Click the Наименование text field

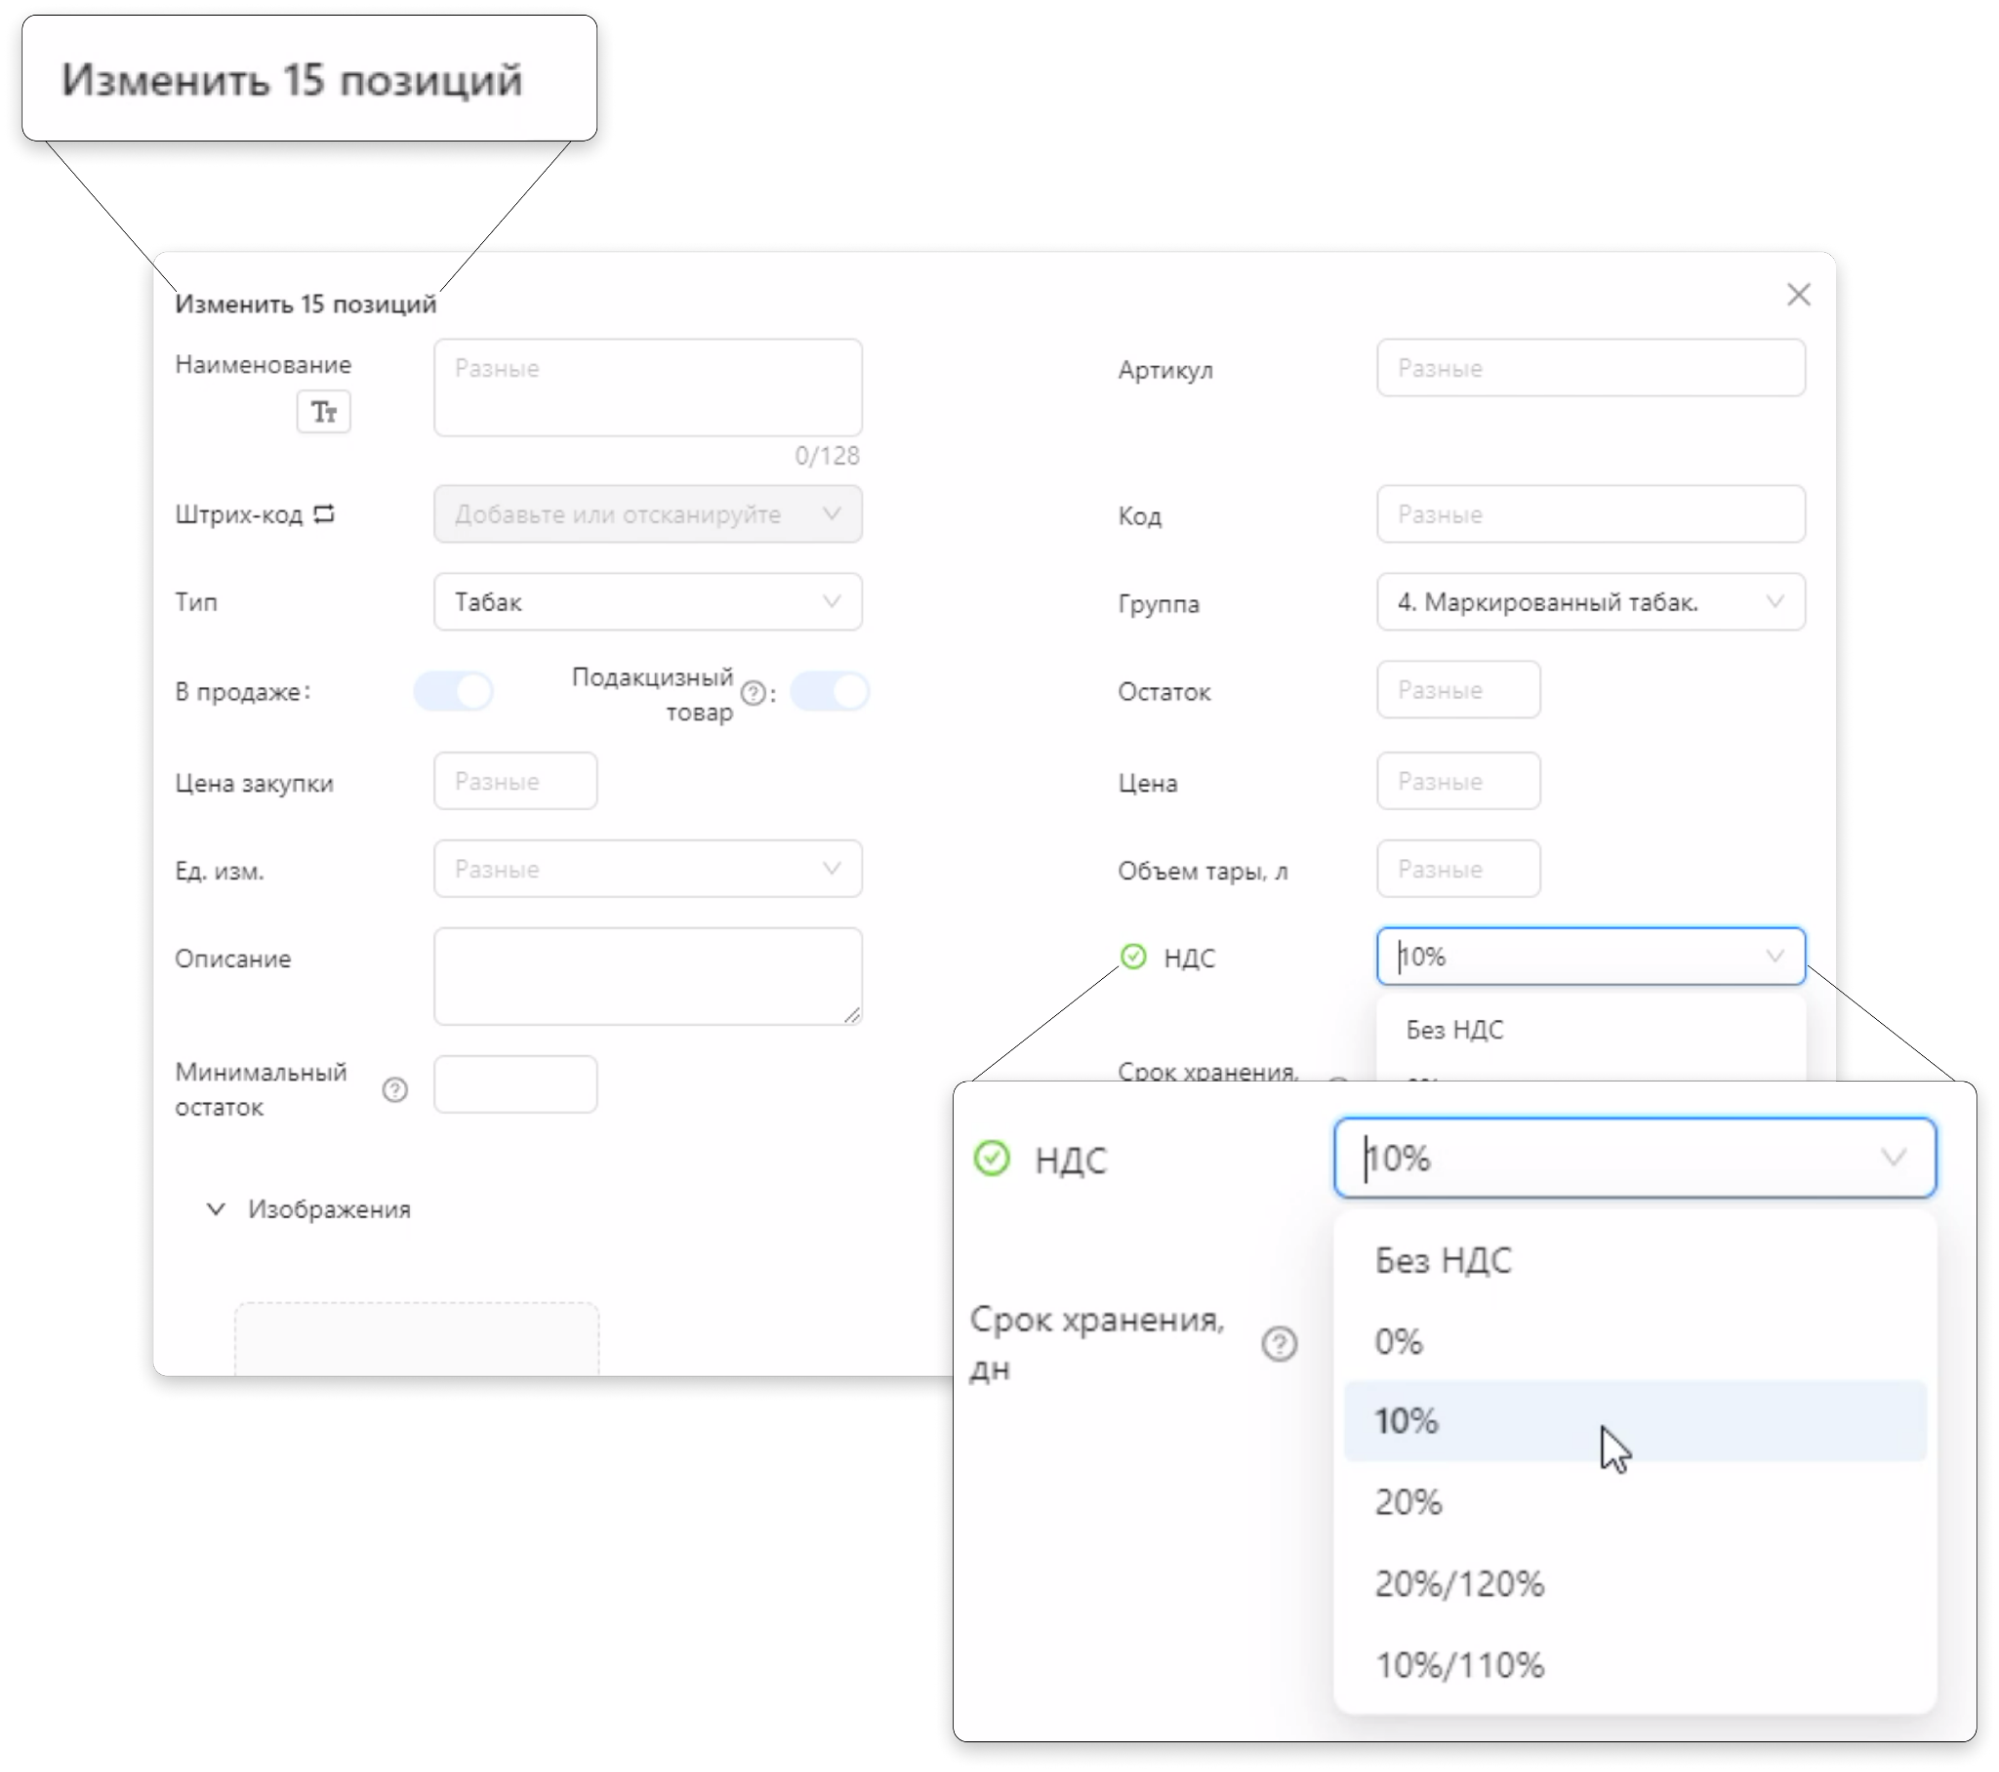pyautogui.click(x=647, y=388)
